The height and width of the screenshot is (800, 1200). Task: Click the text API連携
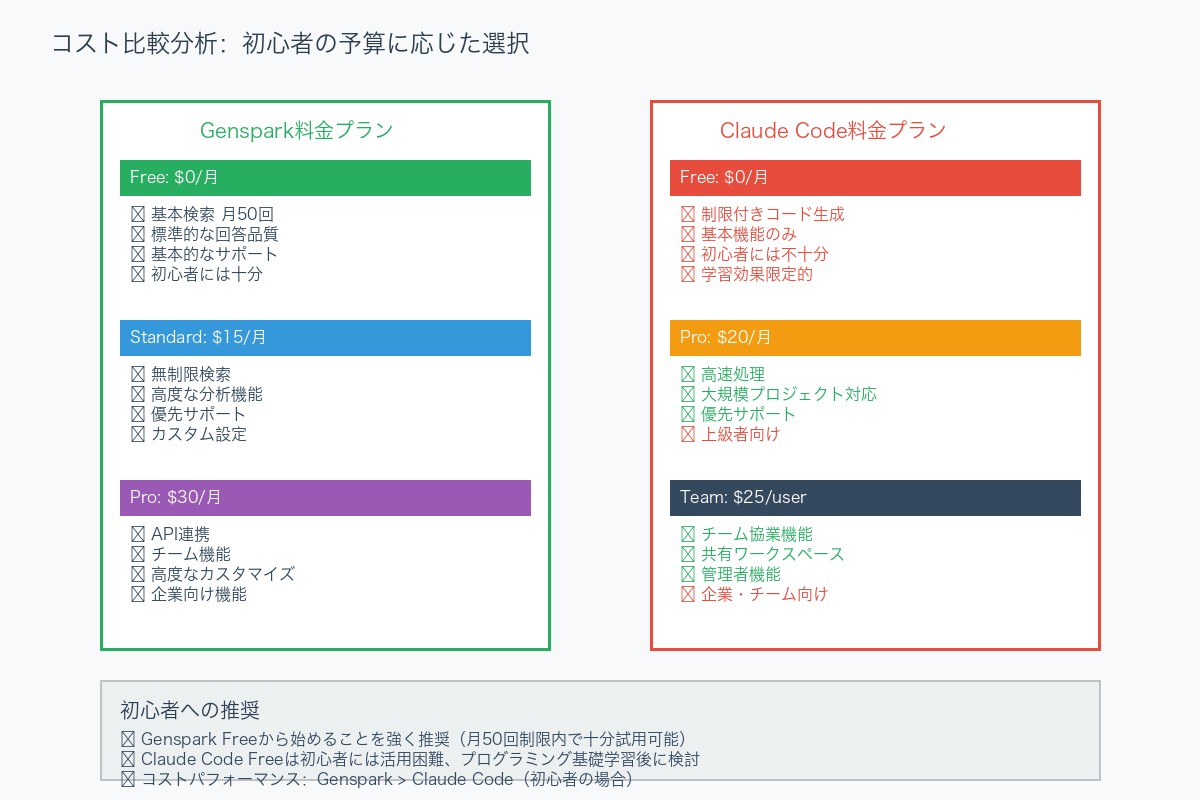(180, 534)
